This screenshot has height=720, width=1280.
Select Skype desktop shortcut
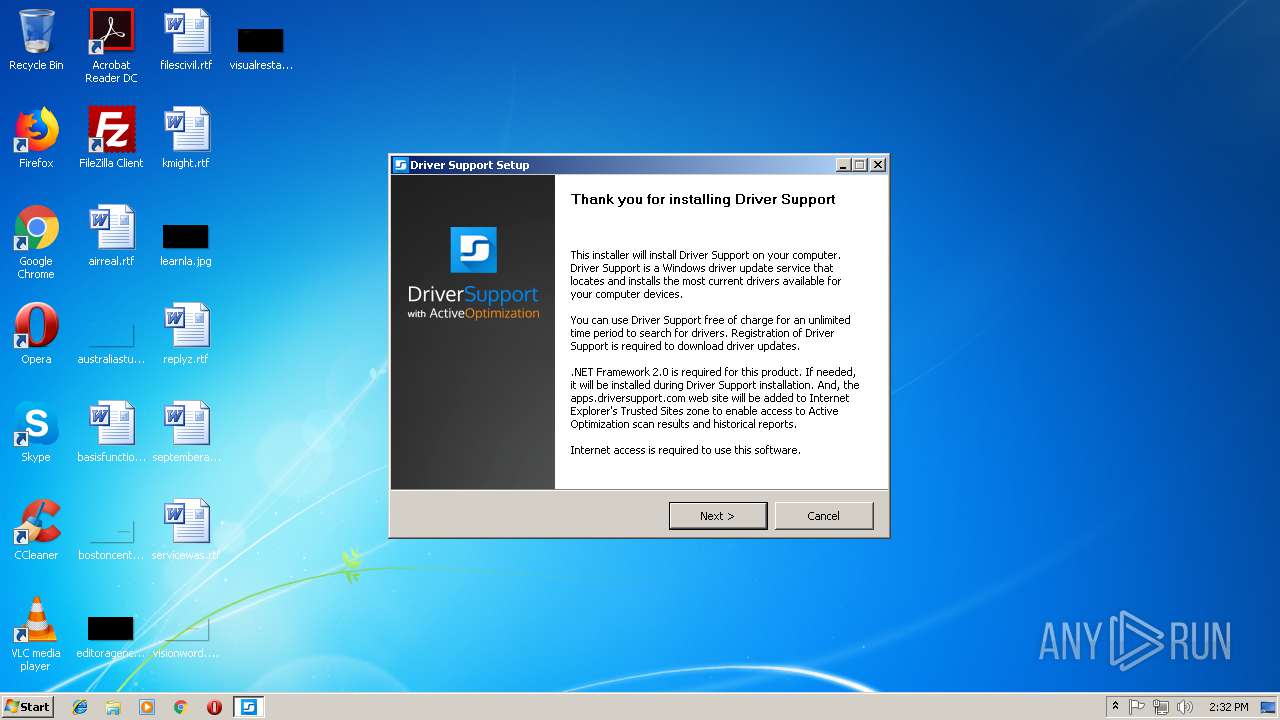point(36,432)
